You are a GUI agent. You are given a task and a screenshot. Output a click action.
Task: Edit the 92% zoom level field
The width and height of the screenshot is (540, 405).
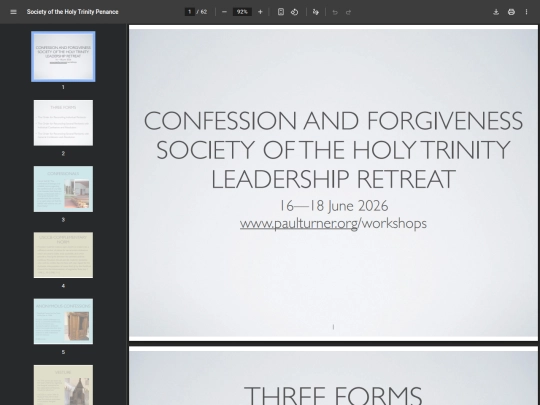pyautogui.click(x=242, y=12)
